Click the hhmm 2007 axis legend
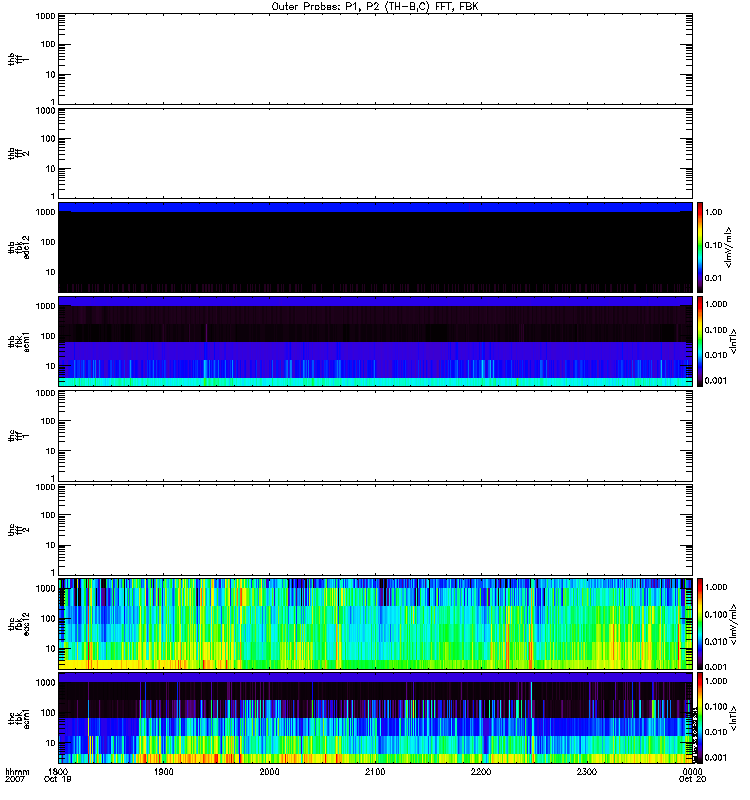 pyautogui.click(x=14, y=777)
